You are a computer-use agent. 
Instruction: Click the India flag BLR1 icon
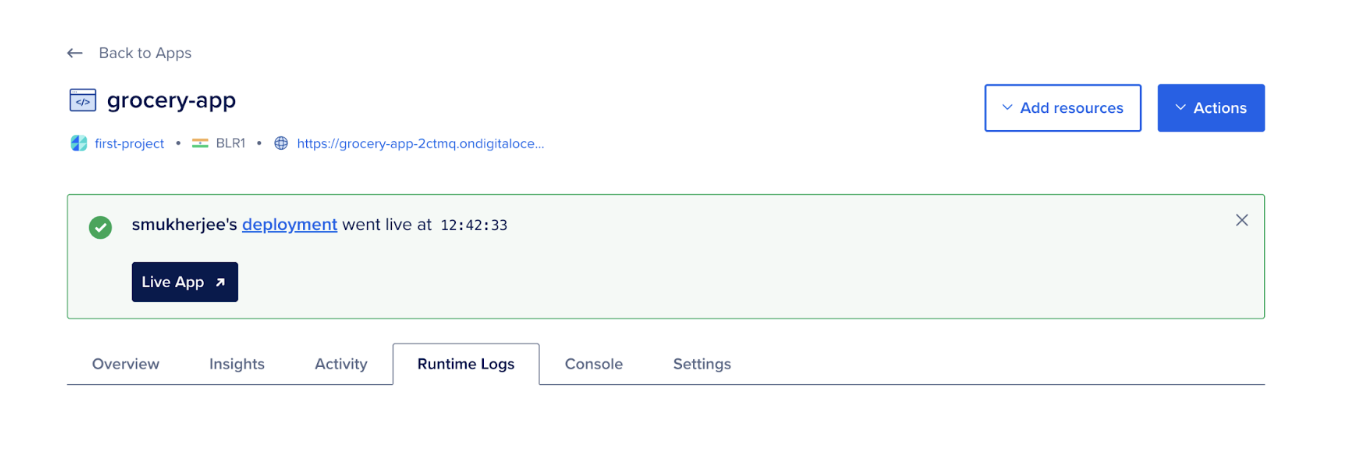(199, 143)
